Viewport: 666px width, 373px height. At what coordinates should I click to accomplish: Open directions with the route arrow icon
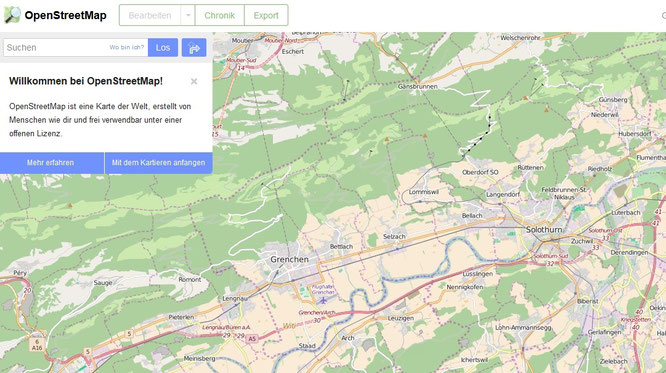194,48
